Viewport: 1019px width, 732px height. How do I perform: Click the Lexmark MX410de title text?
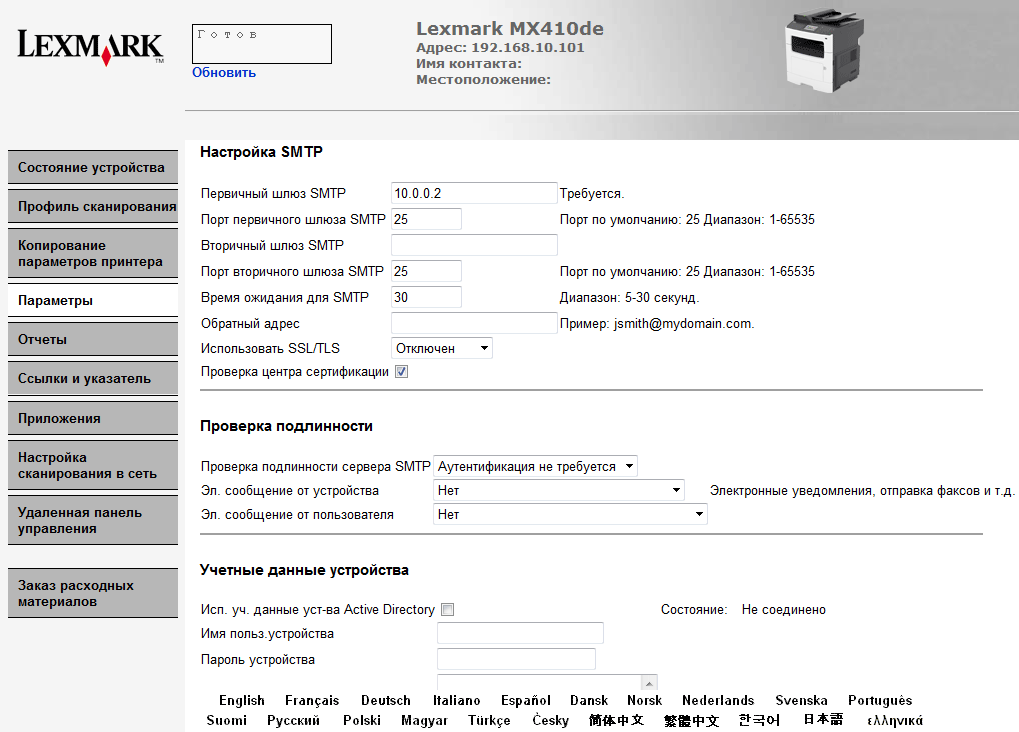(x=510, y=29)
